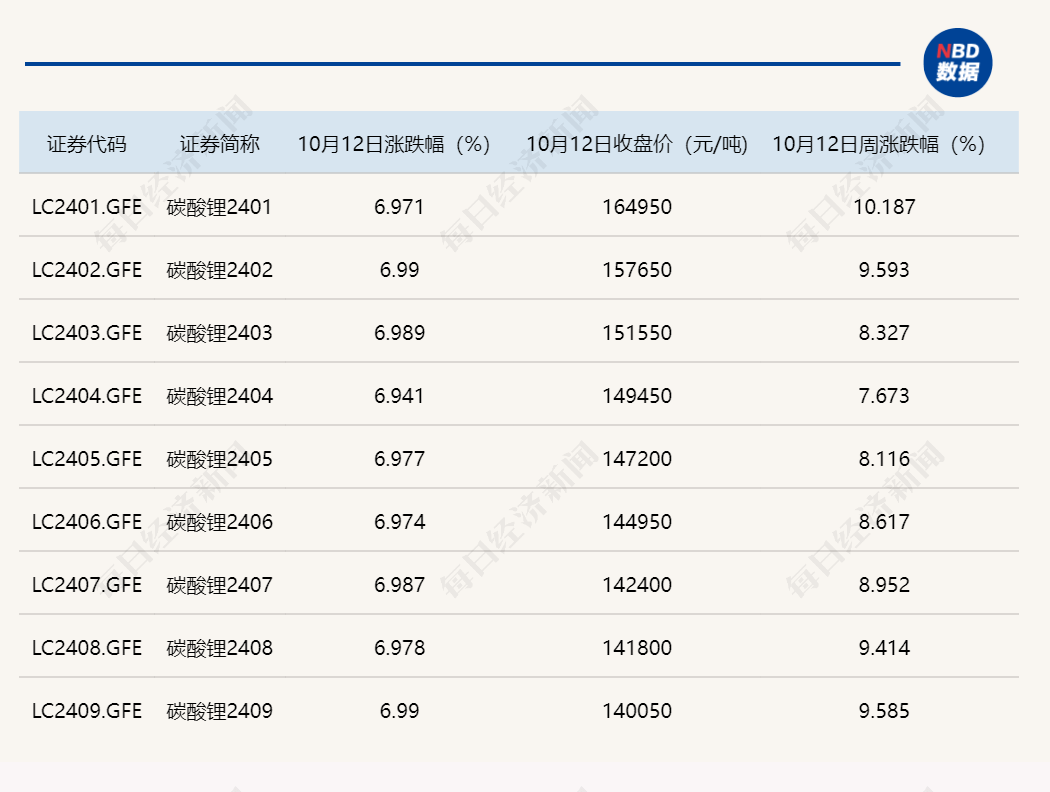Click the NBD数据 round logo

(957, 63)
